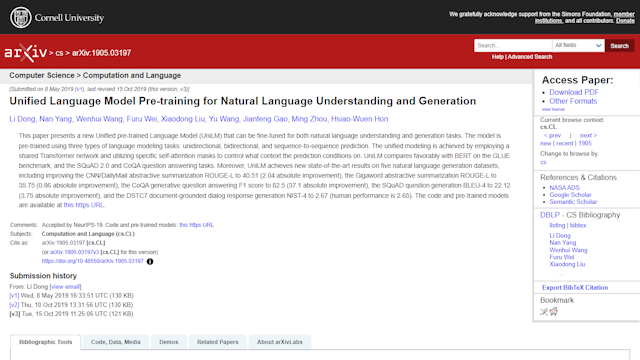Image resolution: width=640 pixels, height=360 pixels.
Task: Go to previous paper via prev
Action: (553, 136)
